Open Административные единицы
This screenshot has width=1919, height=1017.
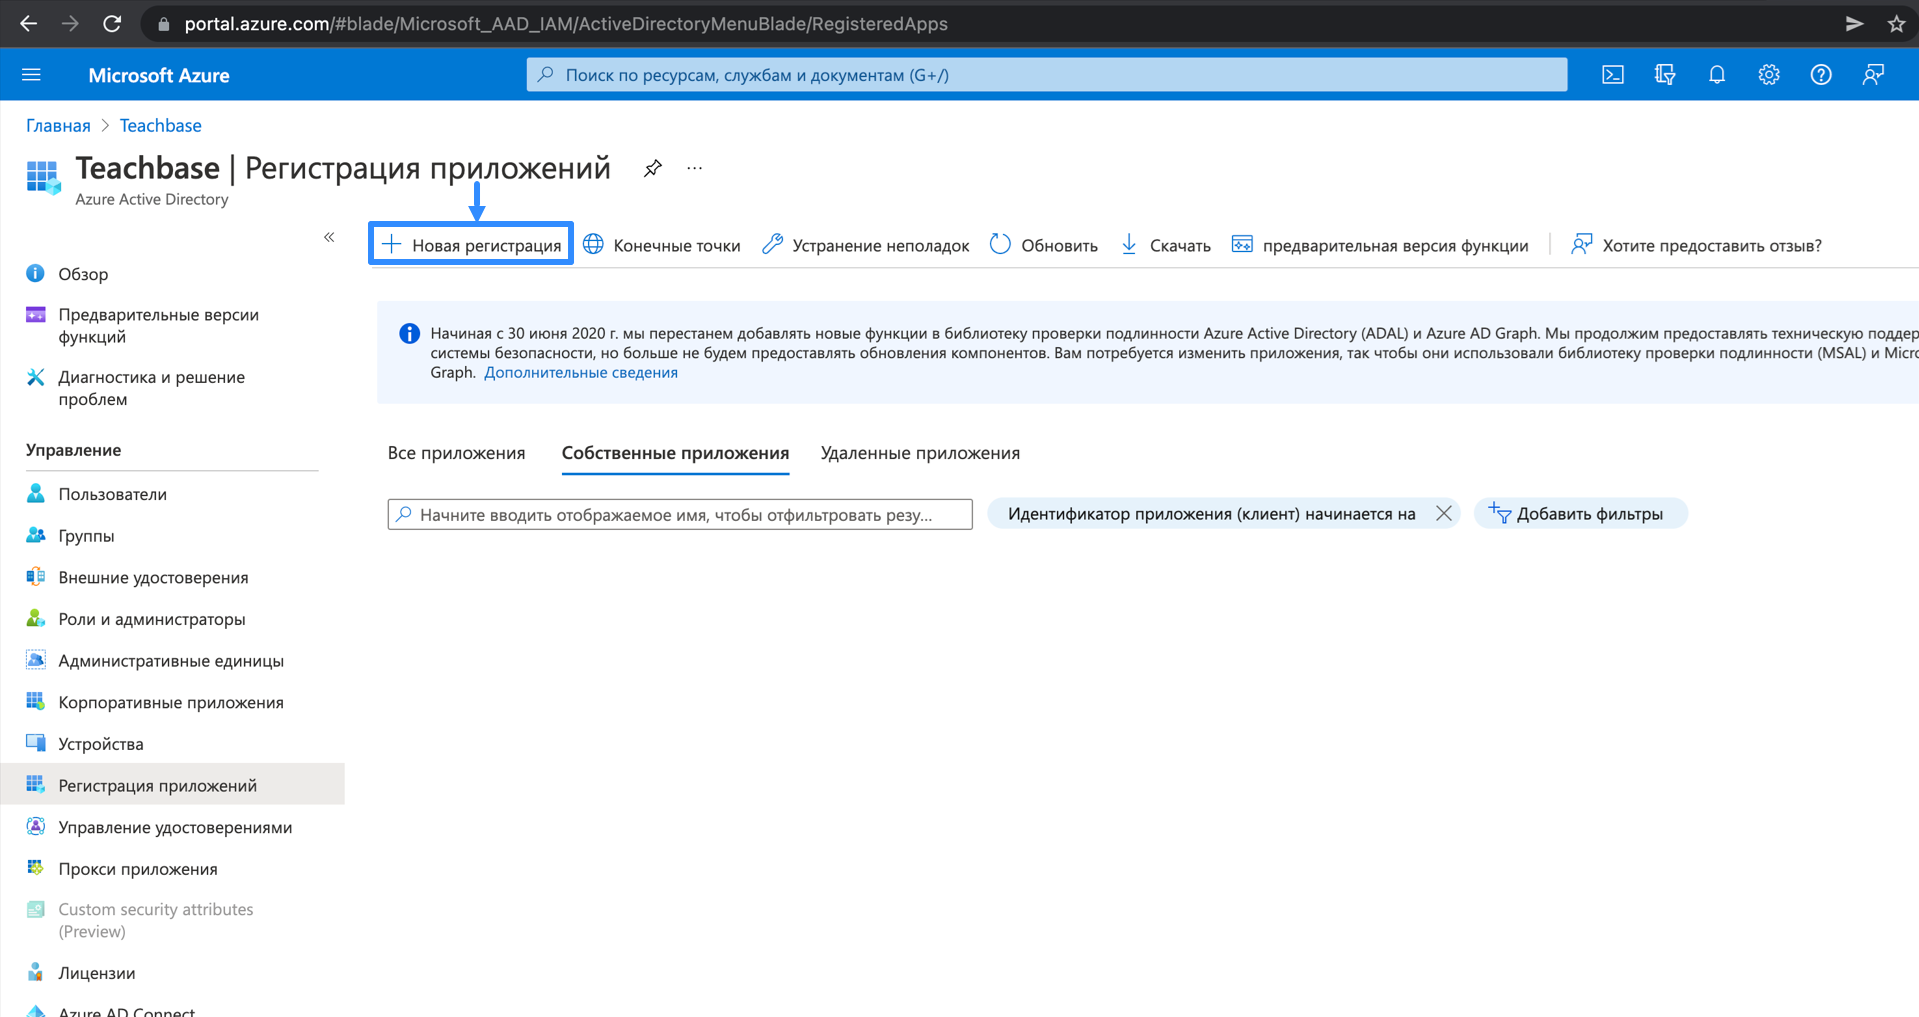[x=172, y=661]
